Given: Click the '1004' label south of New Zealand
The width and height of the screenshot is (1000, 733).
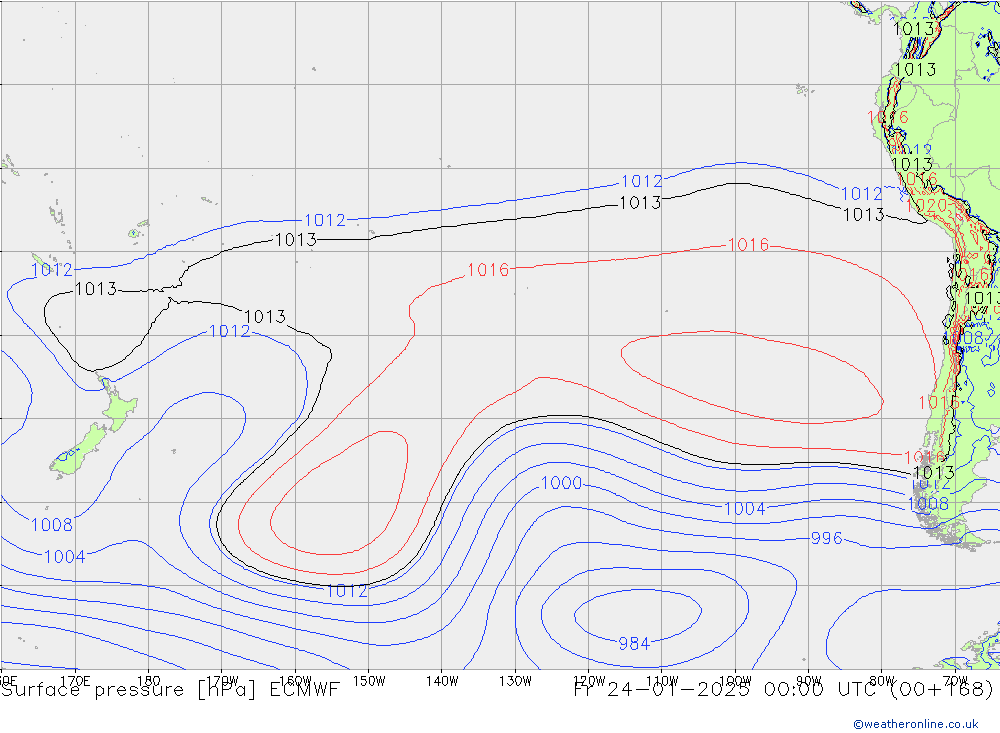Looking at the screenshot, I should tap(64, 557).
